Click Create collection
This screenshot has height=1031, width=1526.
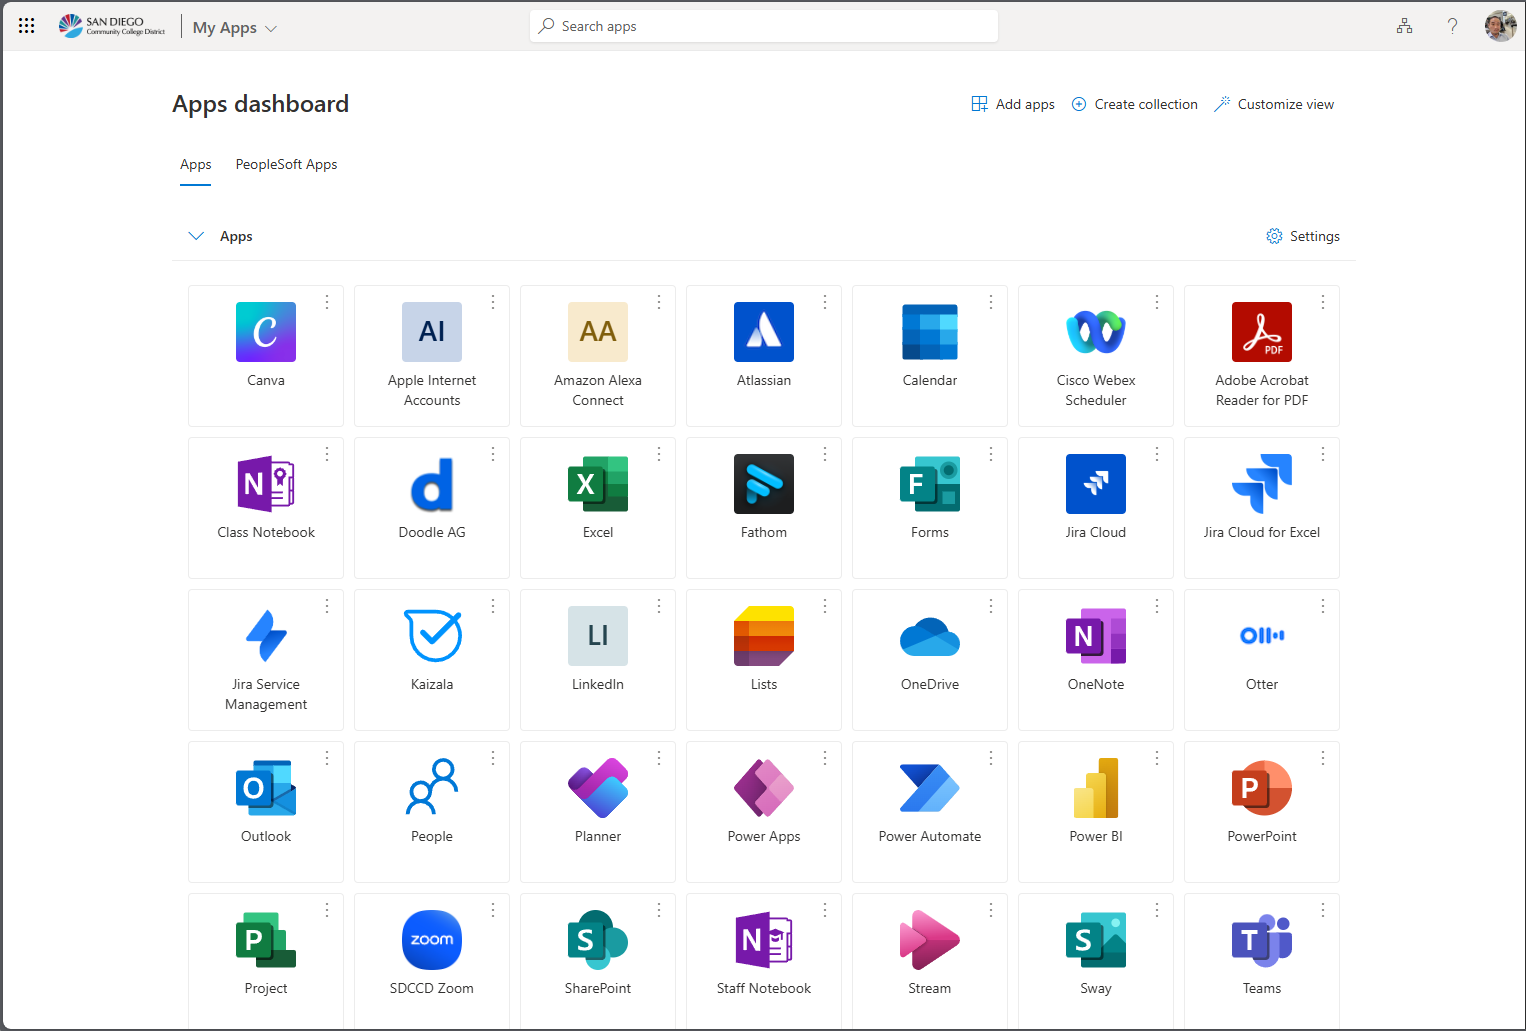pyautogui.click(x=1134, y=104)
